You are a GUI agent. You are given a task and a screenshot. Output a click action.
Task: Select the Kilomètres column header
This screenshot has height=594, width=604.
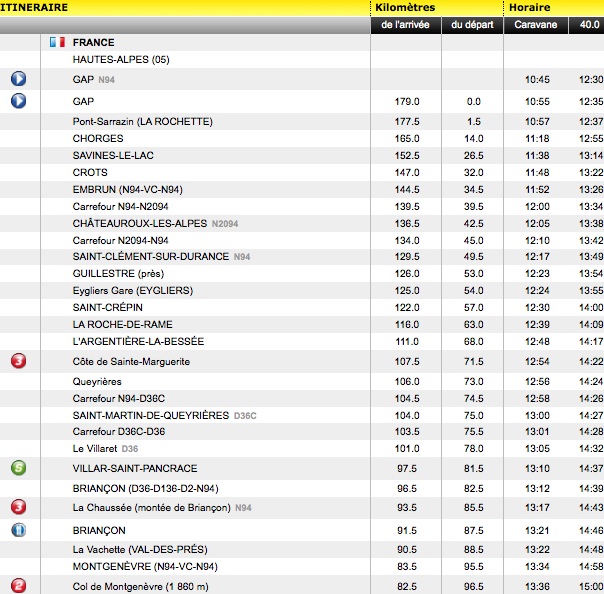[411, 7]
